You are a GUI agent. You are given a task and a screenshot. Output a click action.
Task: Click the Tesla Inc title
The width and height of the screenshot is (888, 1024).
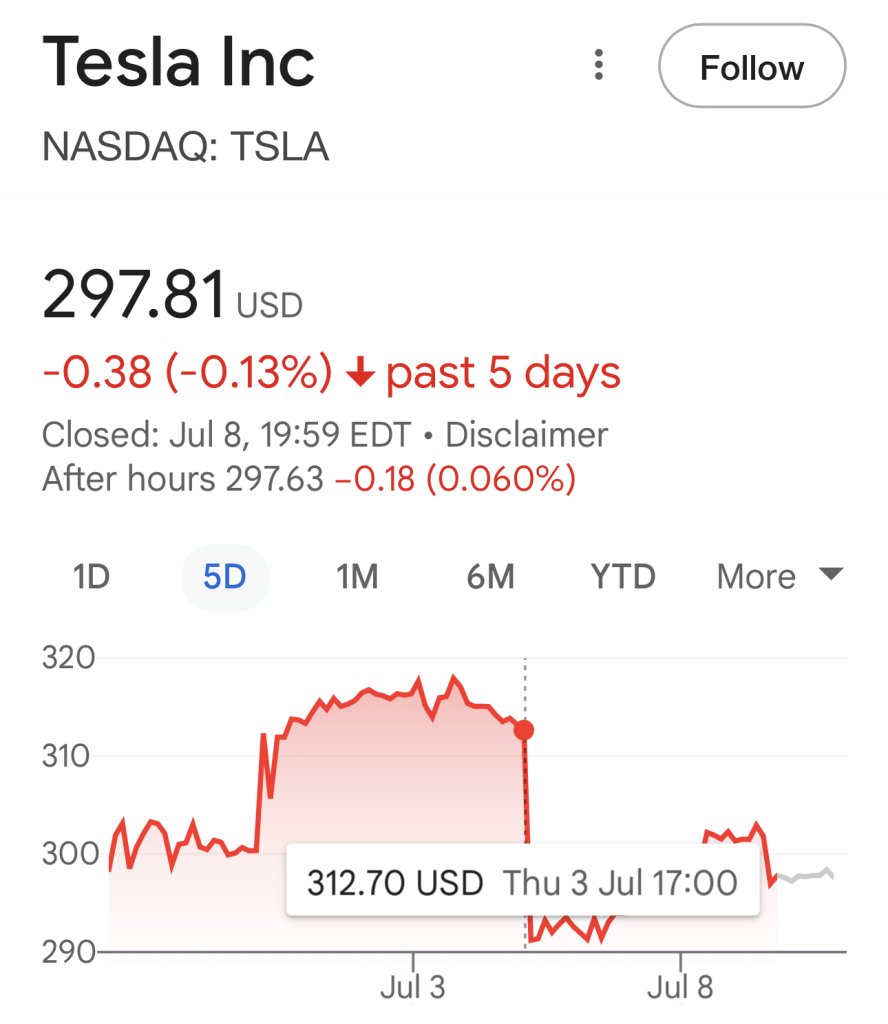[178, 62]
